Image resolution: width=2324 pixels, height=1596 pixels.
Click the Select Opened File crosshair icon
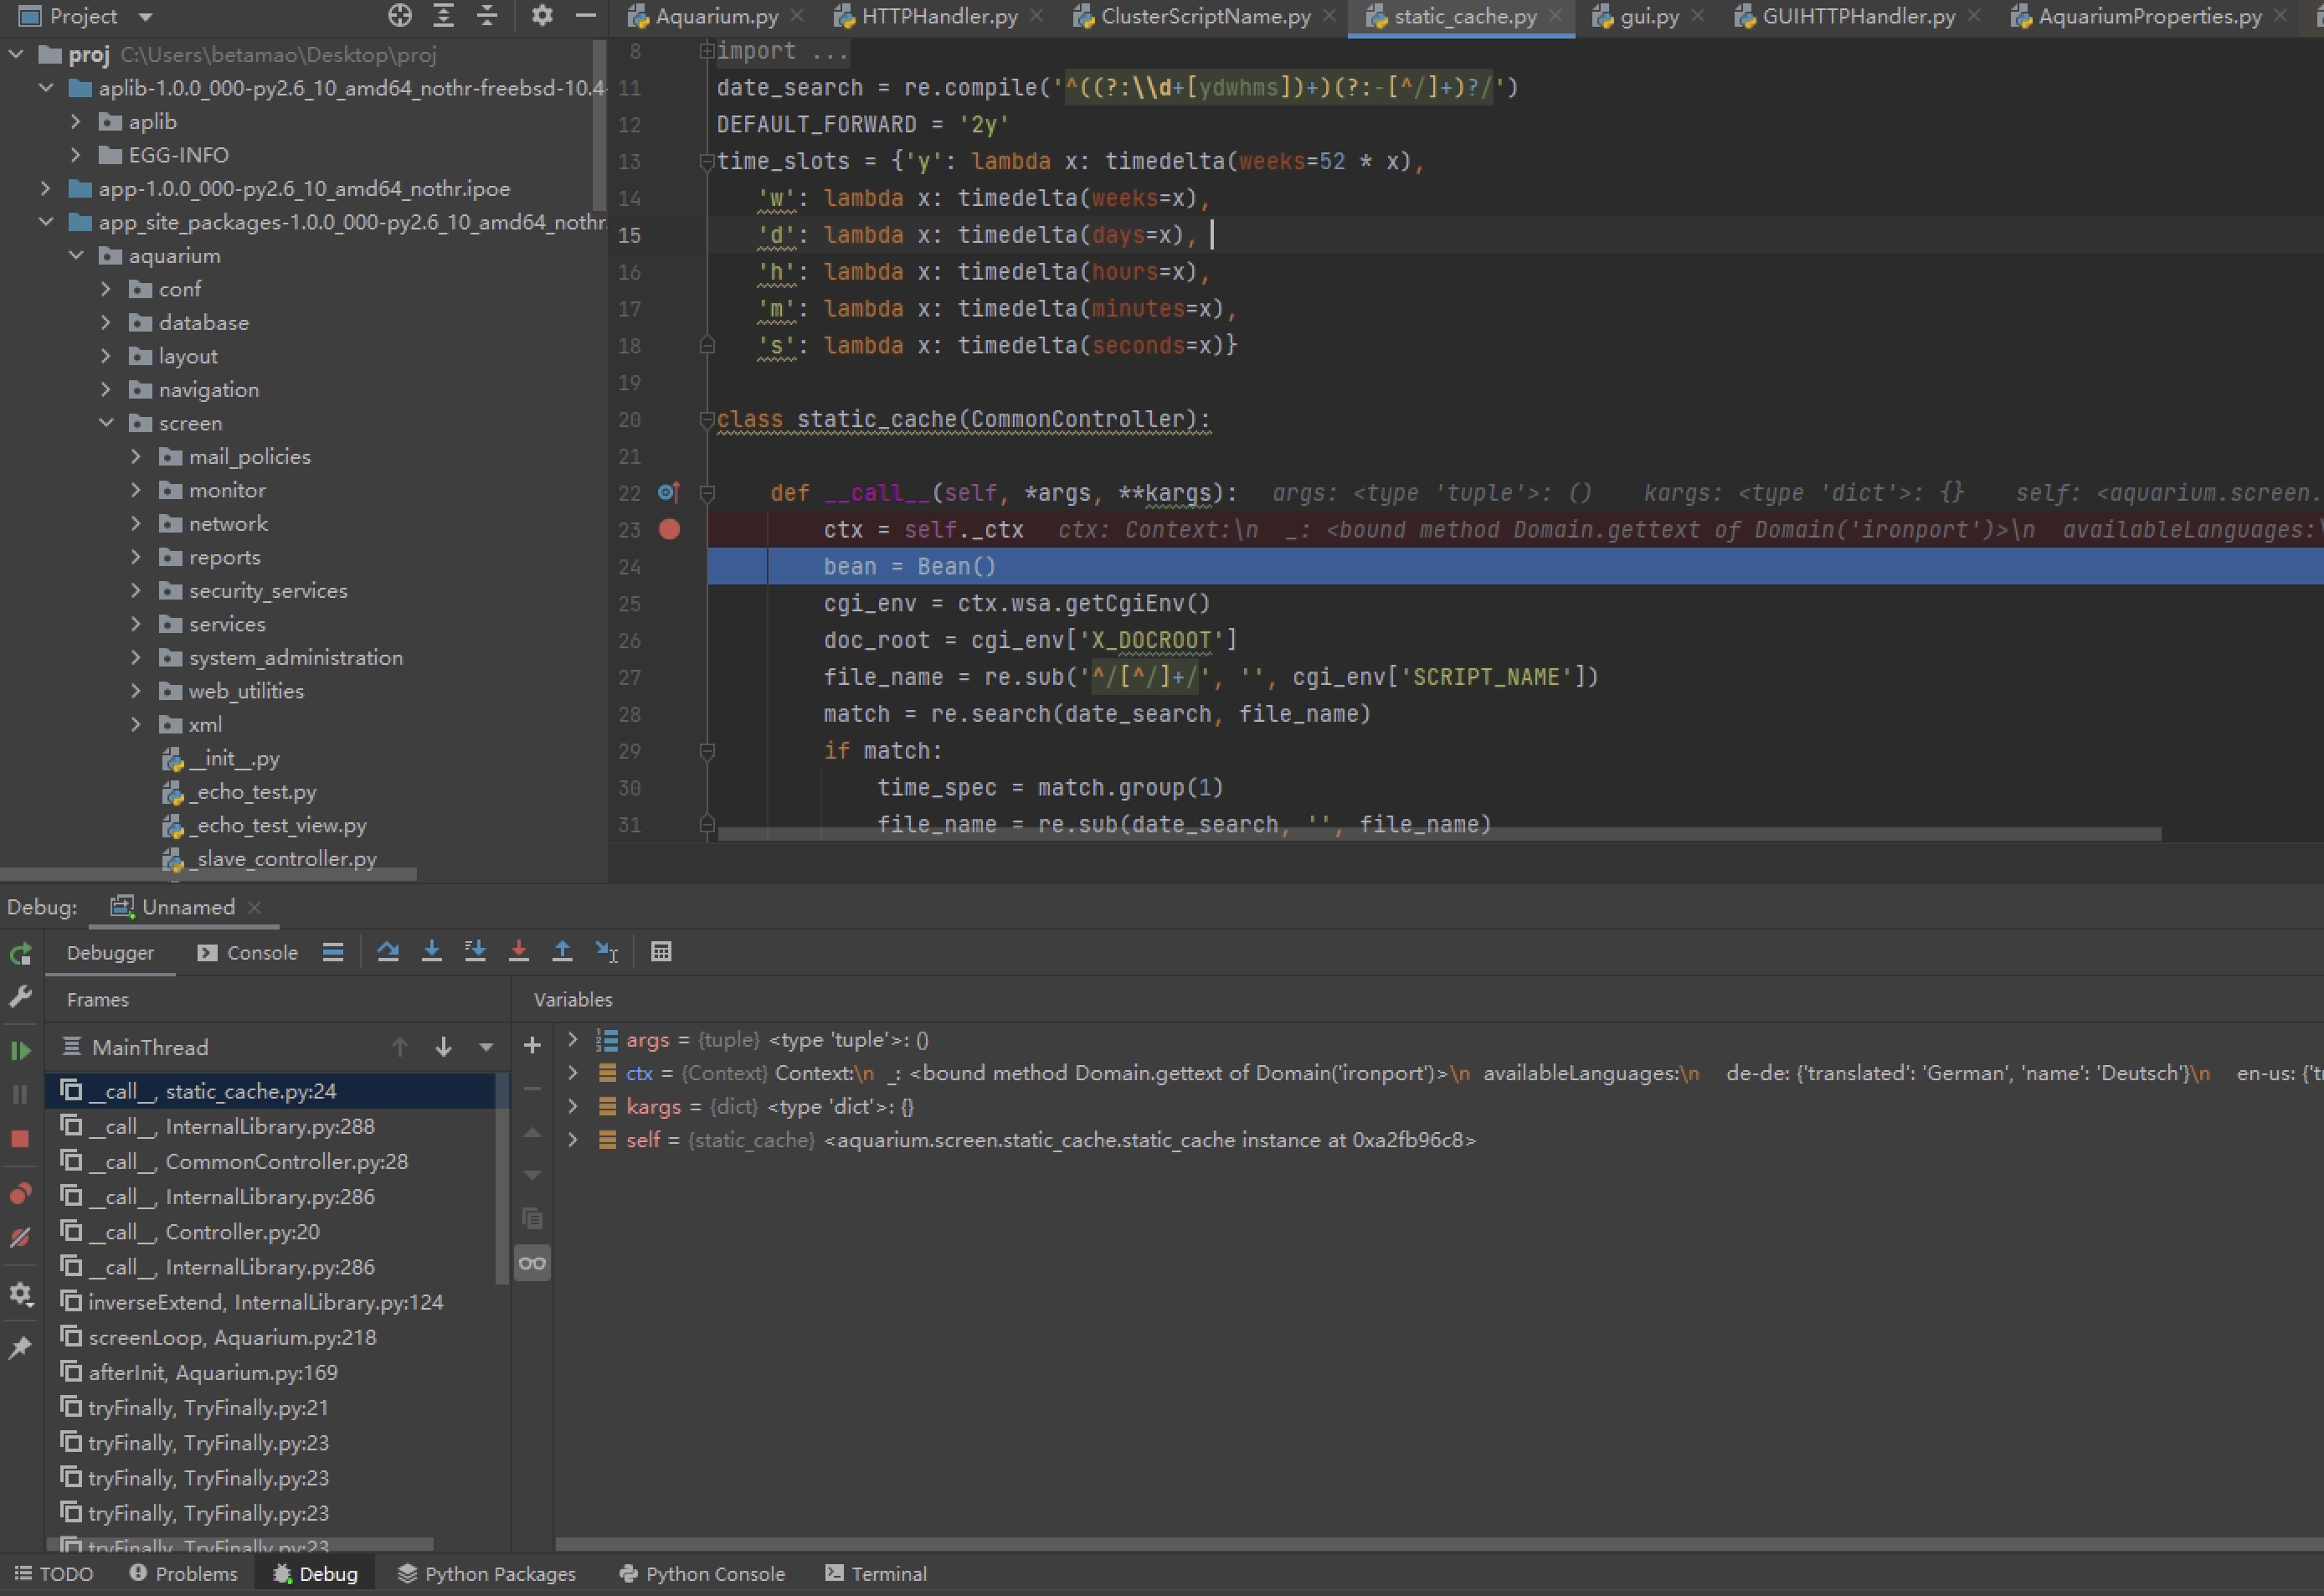(399, 15)
